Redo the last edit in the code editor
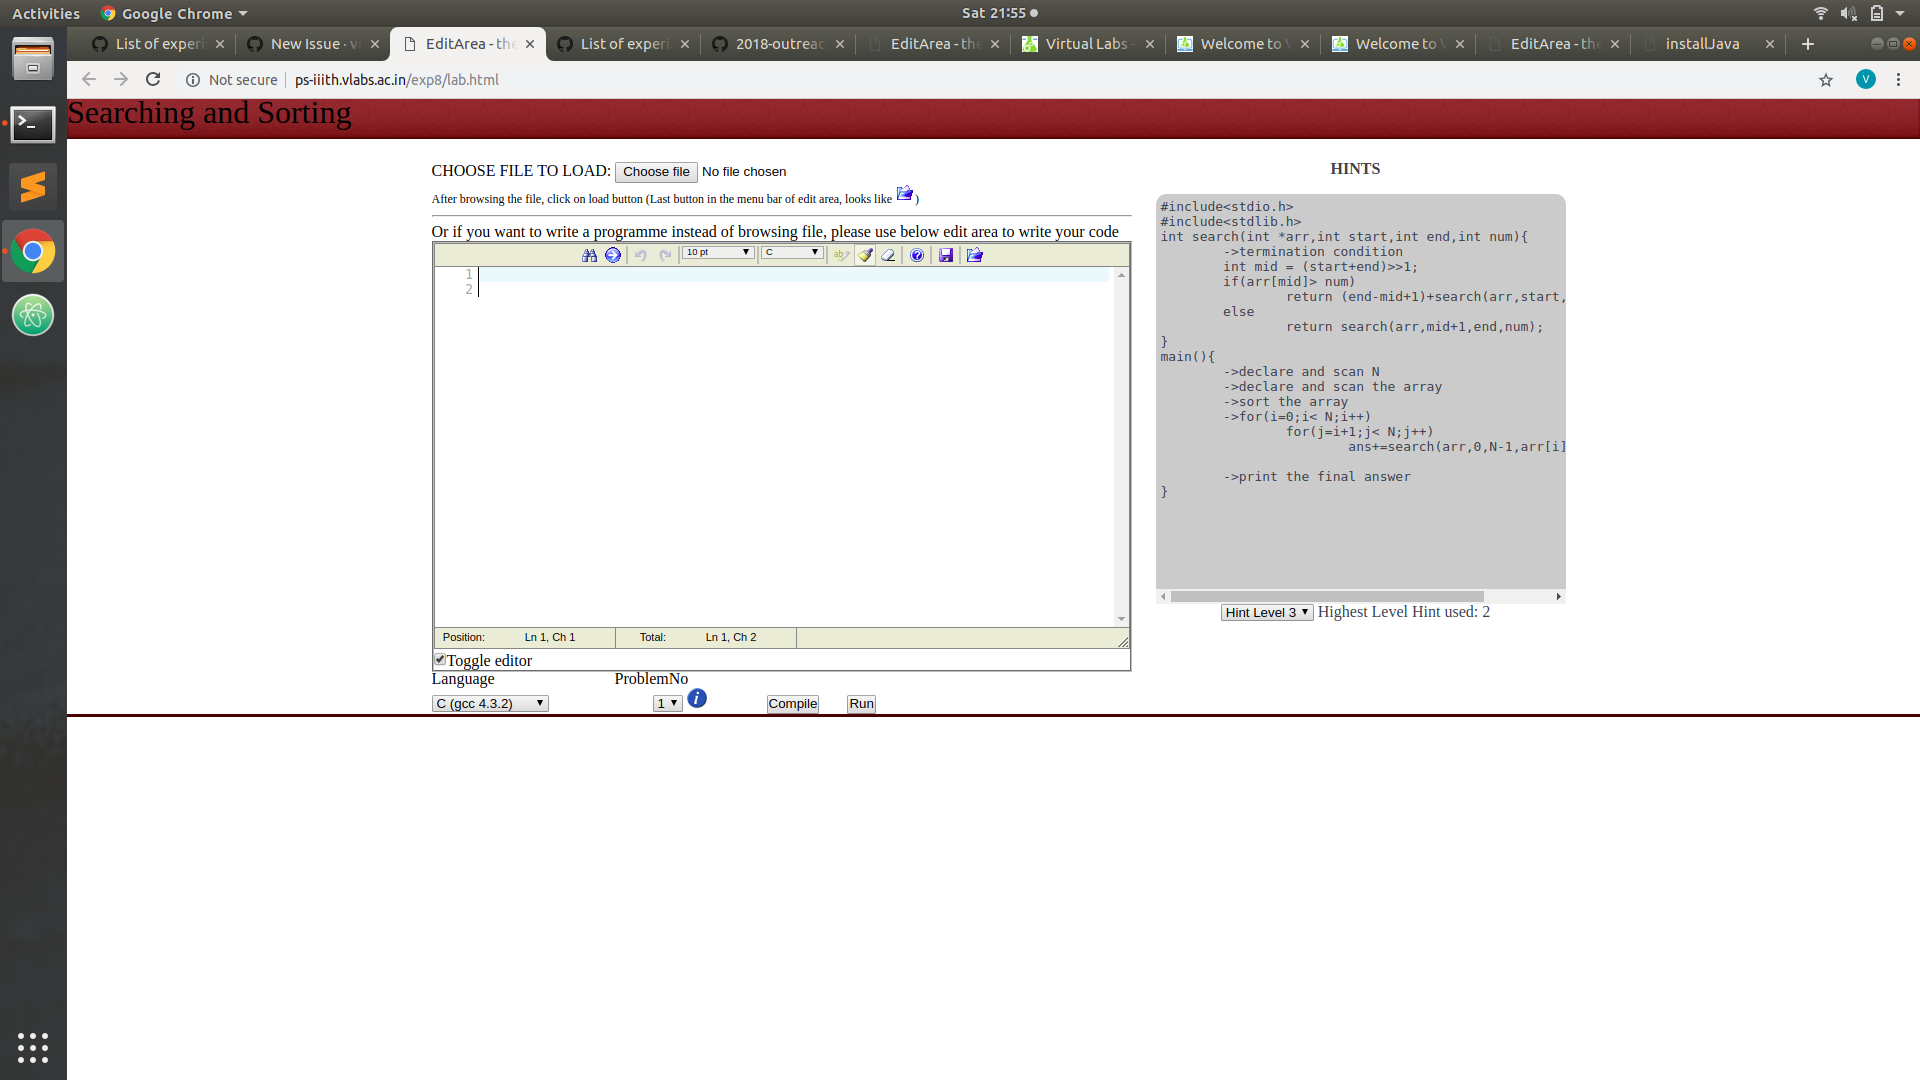The image size is (1920, 1080). 665,255
